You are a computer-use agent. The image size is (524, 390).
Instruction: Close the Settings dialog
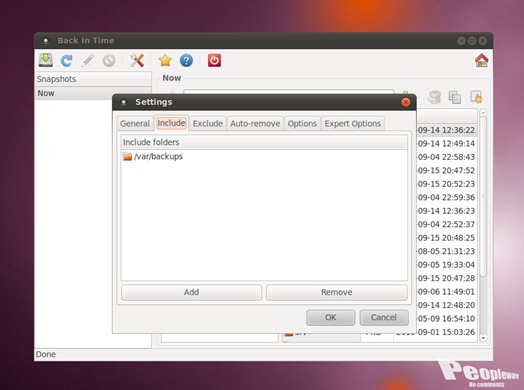(406, 102)
